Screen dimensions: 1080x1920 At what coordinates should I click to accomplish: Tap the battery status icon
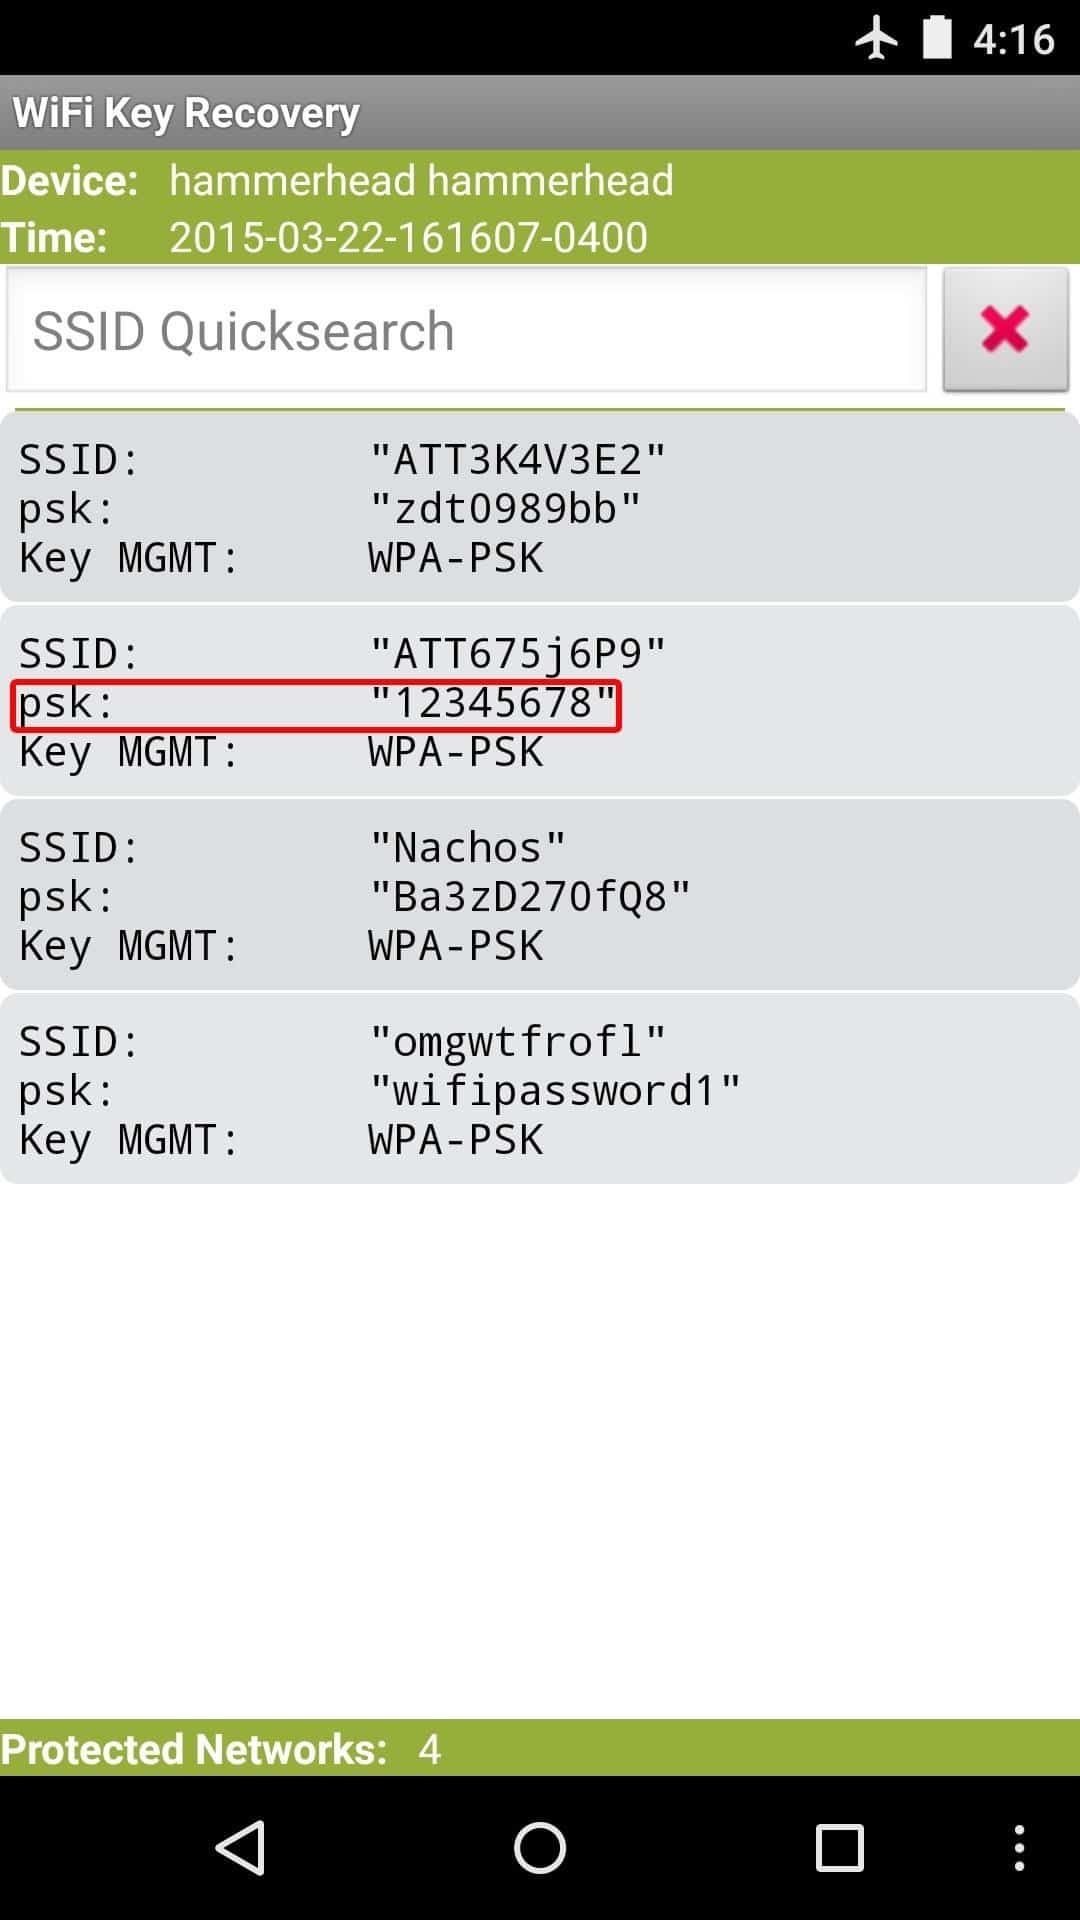click(937, 38)
